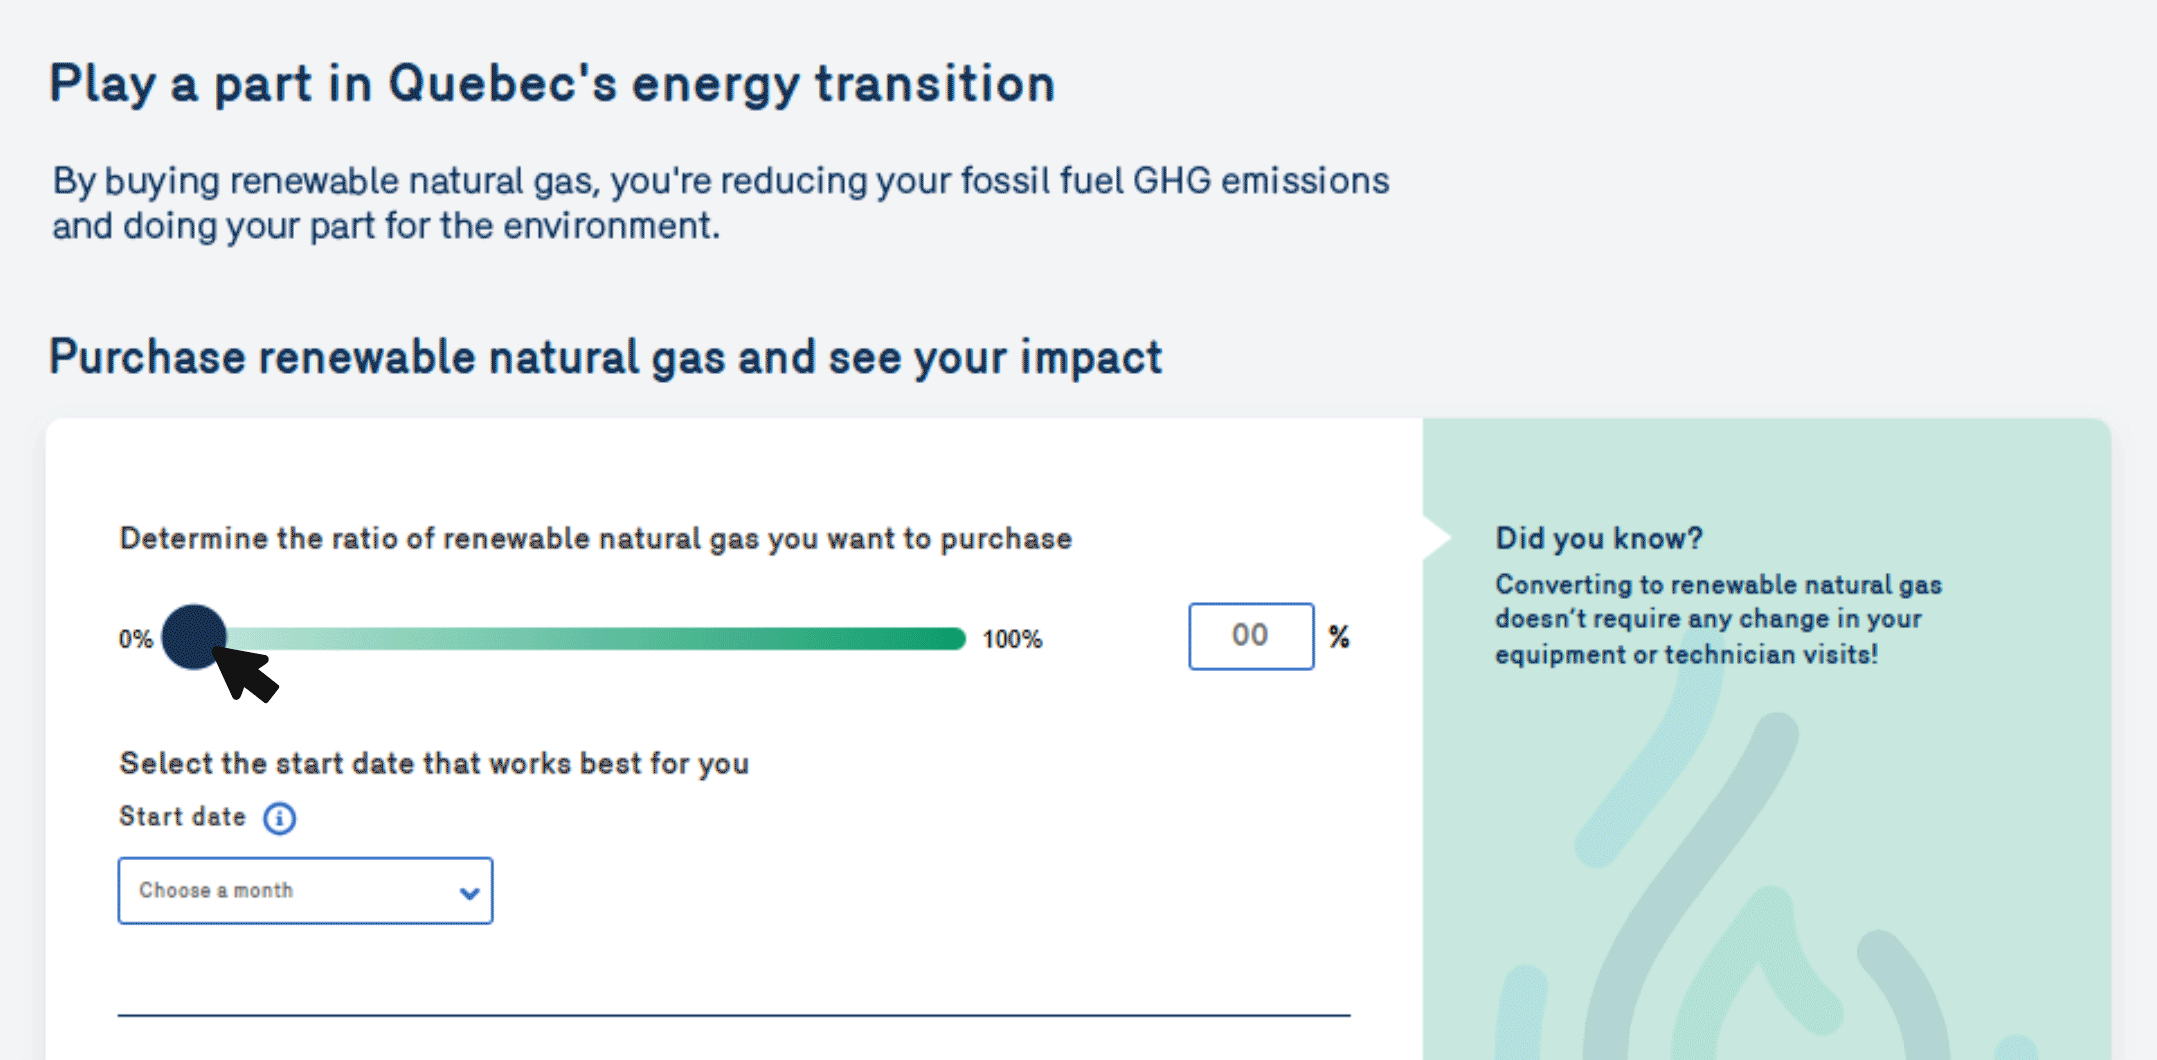Viewport: 2157px width, 1060px height.
Task: Open the Choose a month dropdown
Action: coord(305,890)
